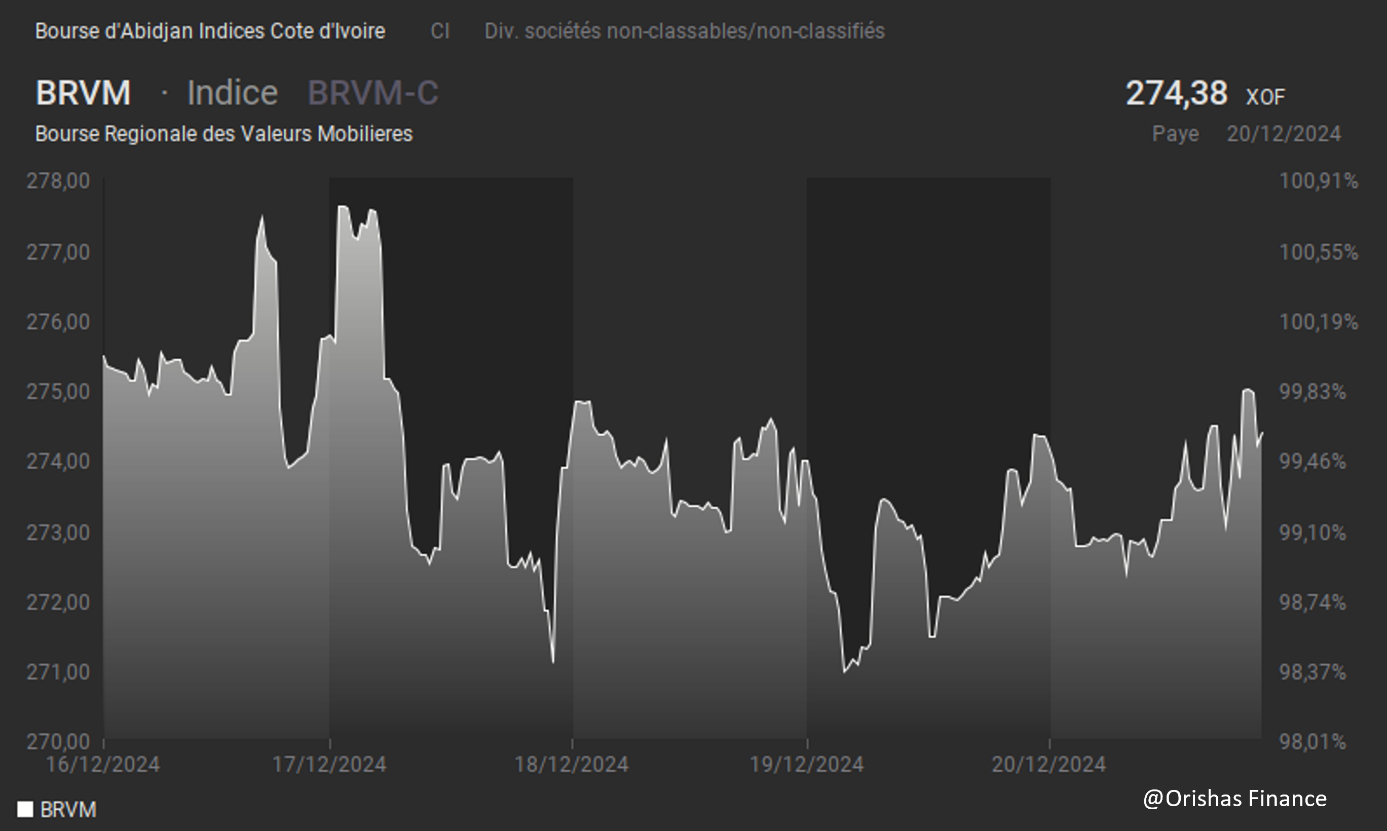Click Bourse d'Abidjan Indices Cote d'Ivoire

coord(210,31)
